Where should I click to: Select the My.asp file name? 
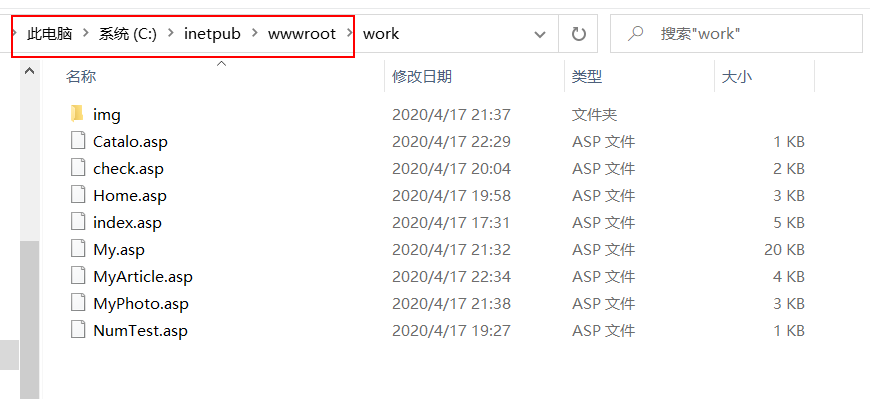[x=119, y=250]
